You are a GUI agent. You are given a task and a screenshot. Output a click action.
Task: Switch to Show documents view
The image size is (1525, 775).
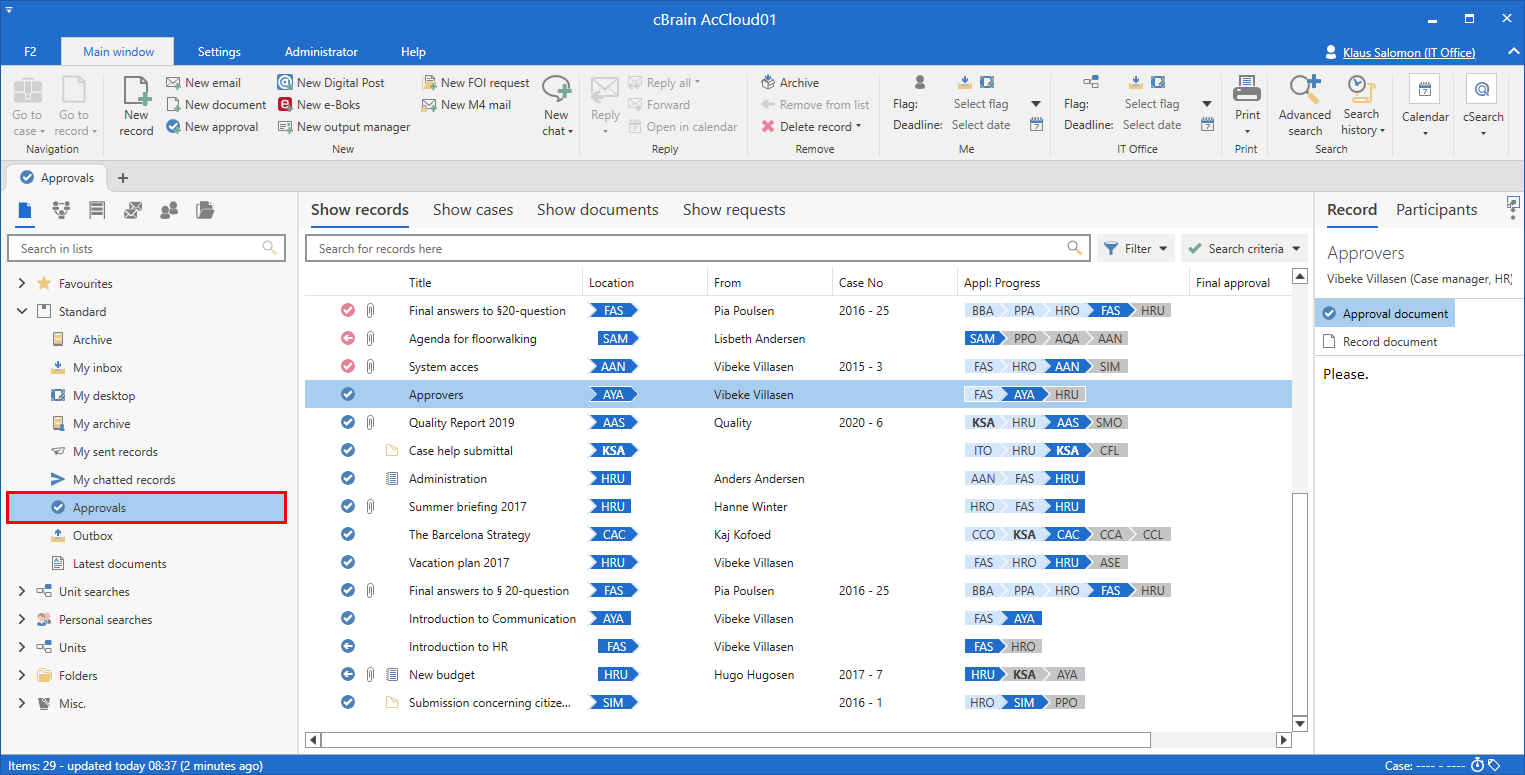click(597, 210)
